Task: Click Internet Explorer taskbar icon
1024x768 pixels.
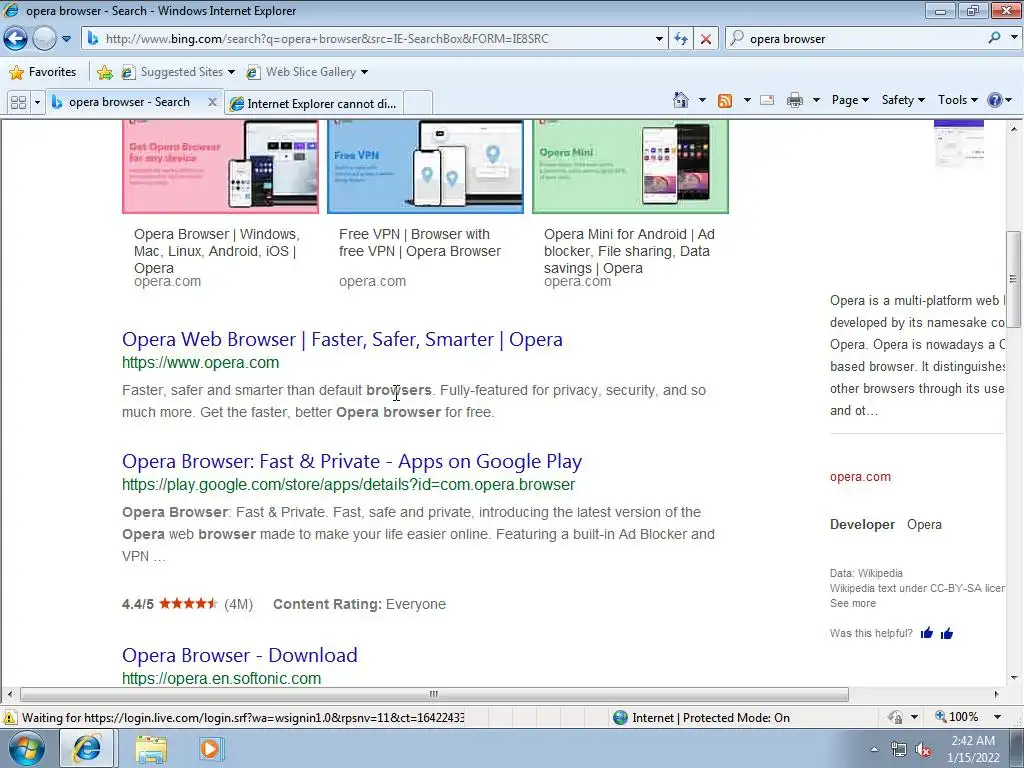Action: tap(87, 749)
